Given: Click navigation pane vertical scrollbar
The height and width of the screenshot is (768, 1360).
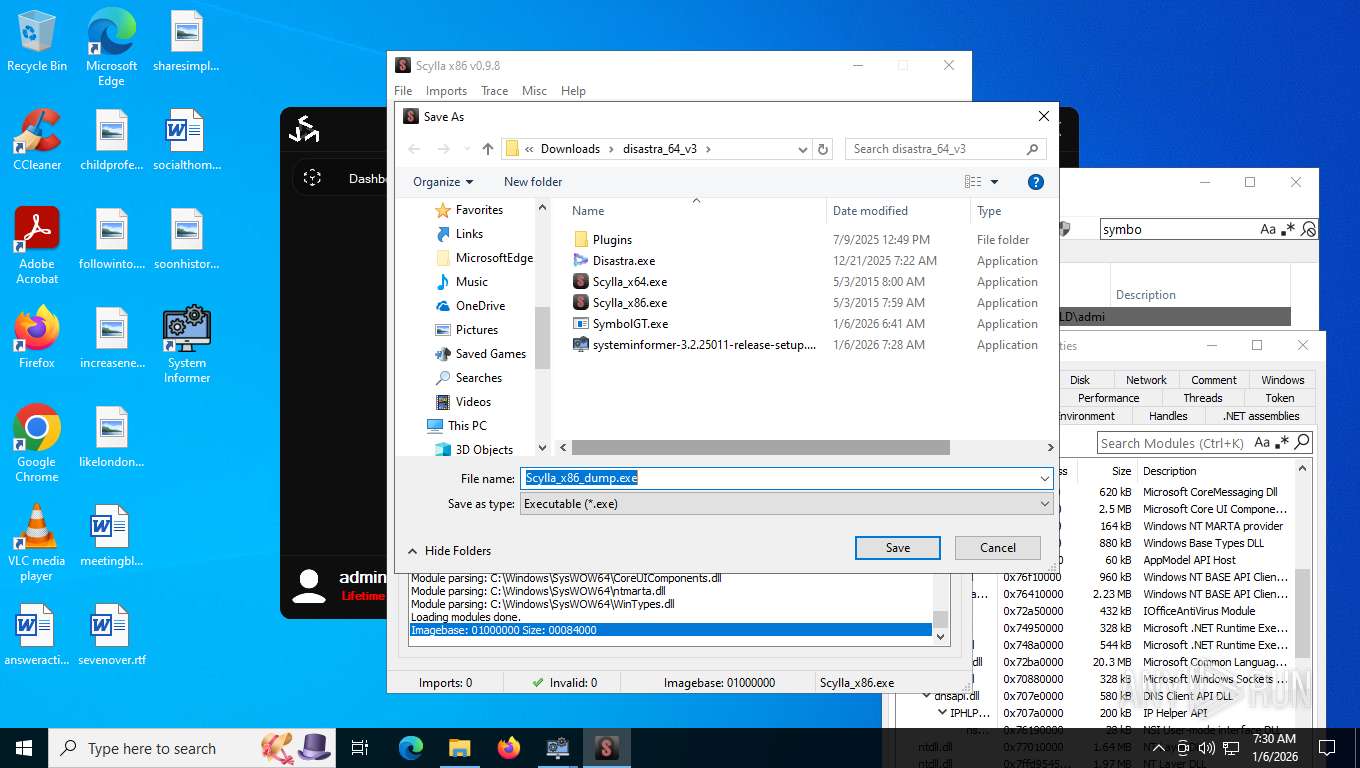Looking at the screenshot, I should coord(542,340).
